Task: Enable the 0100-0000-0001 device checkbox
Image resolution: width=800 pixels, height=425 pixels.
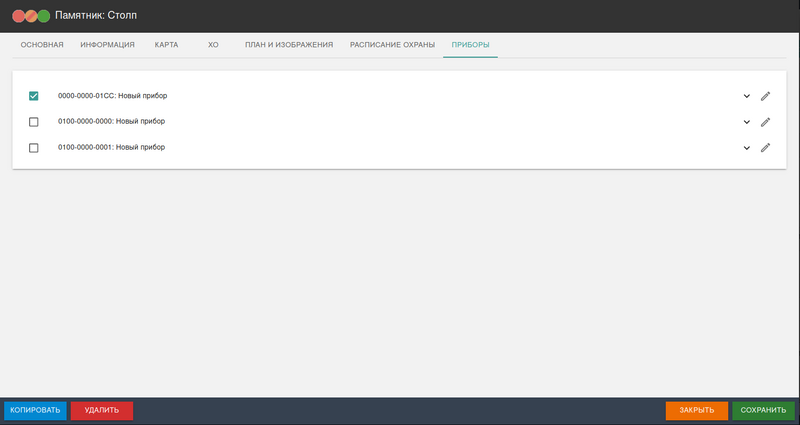Action: (34, 147)
